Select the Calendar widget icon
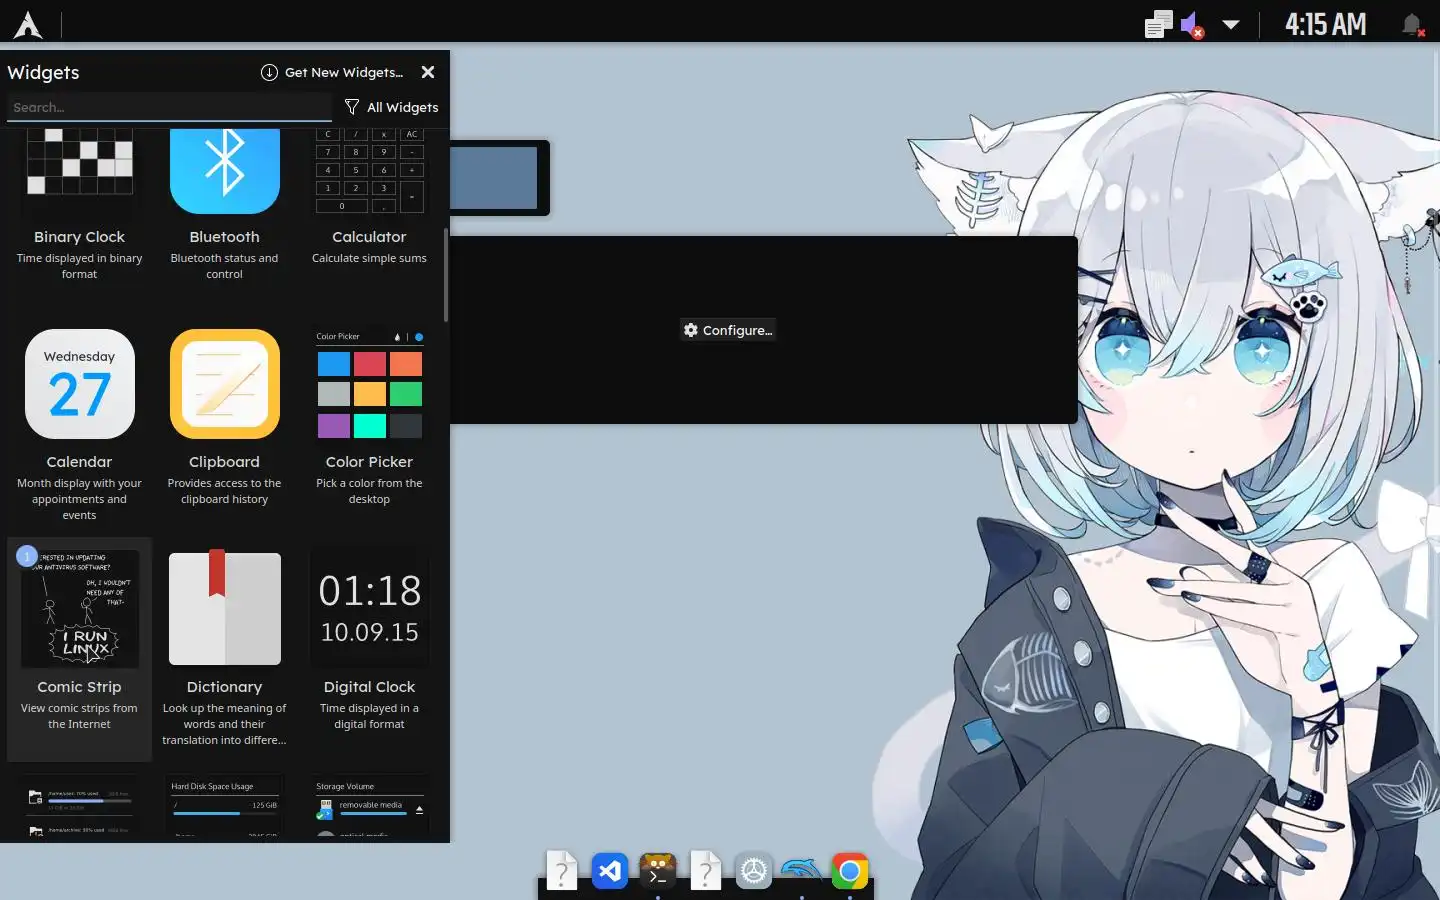Viewport: 1440px width, 900px height. [x=79, y=384]
